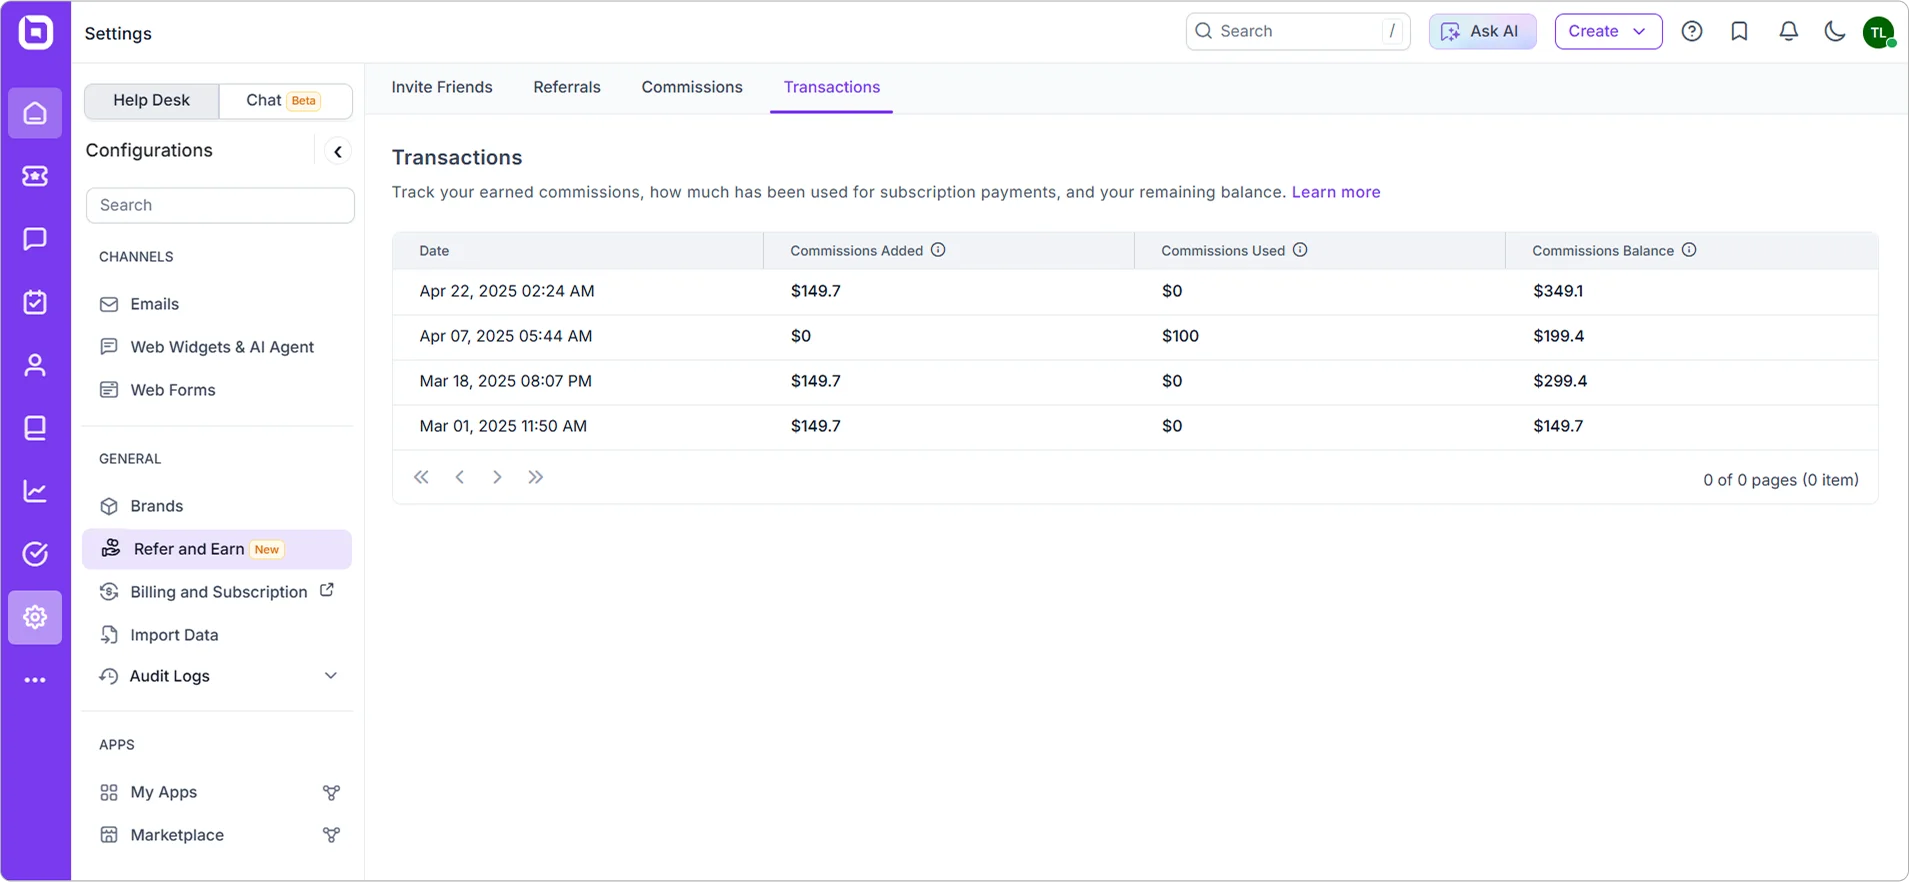Viewport: 1909px width, 882px height.
Task: Switch to Chat Beta configurations
Action: click(x=285, y=100)
